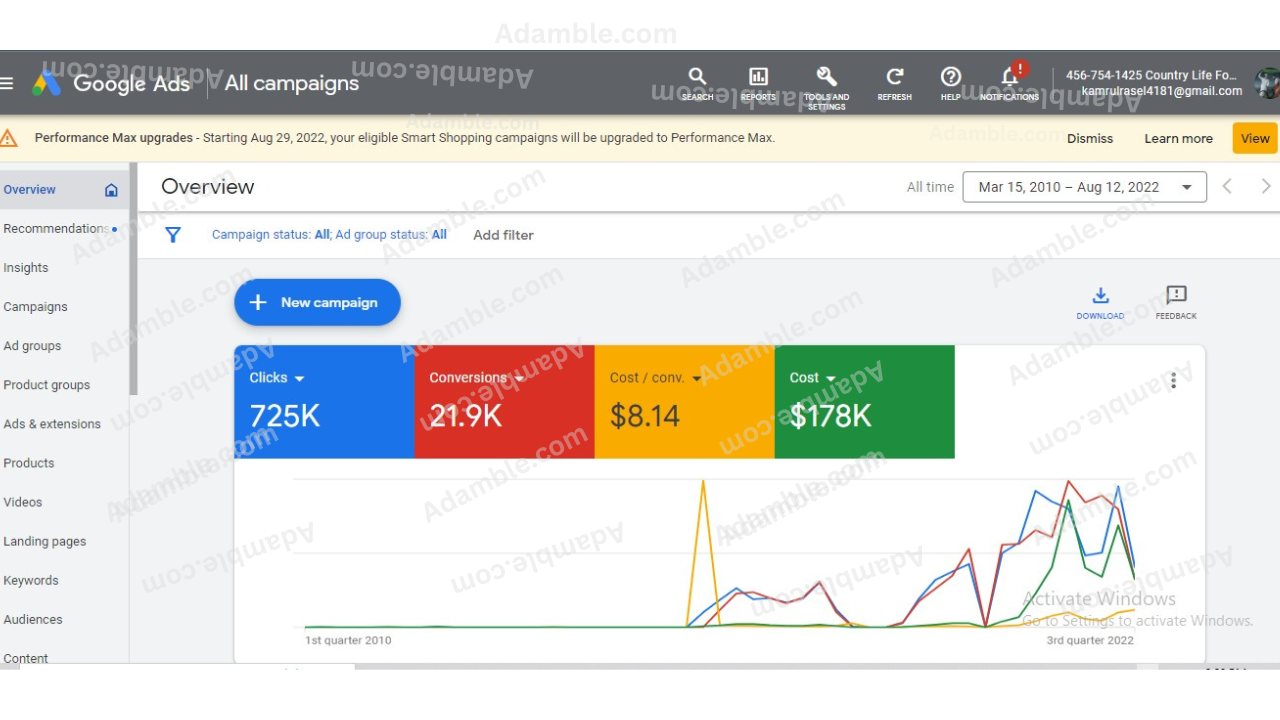Screen dimensions: 1280x720
Task: Click the account name 456-754-1425 Country Life
Action: (x=1151, y=75)
